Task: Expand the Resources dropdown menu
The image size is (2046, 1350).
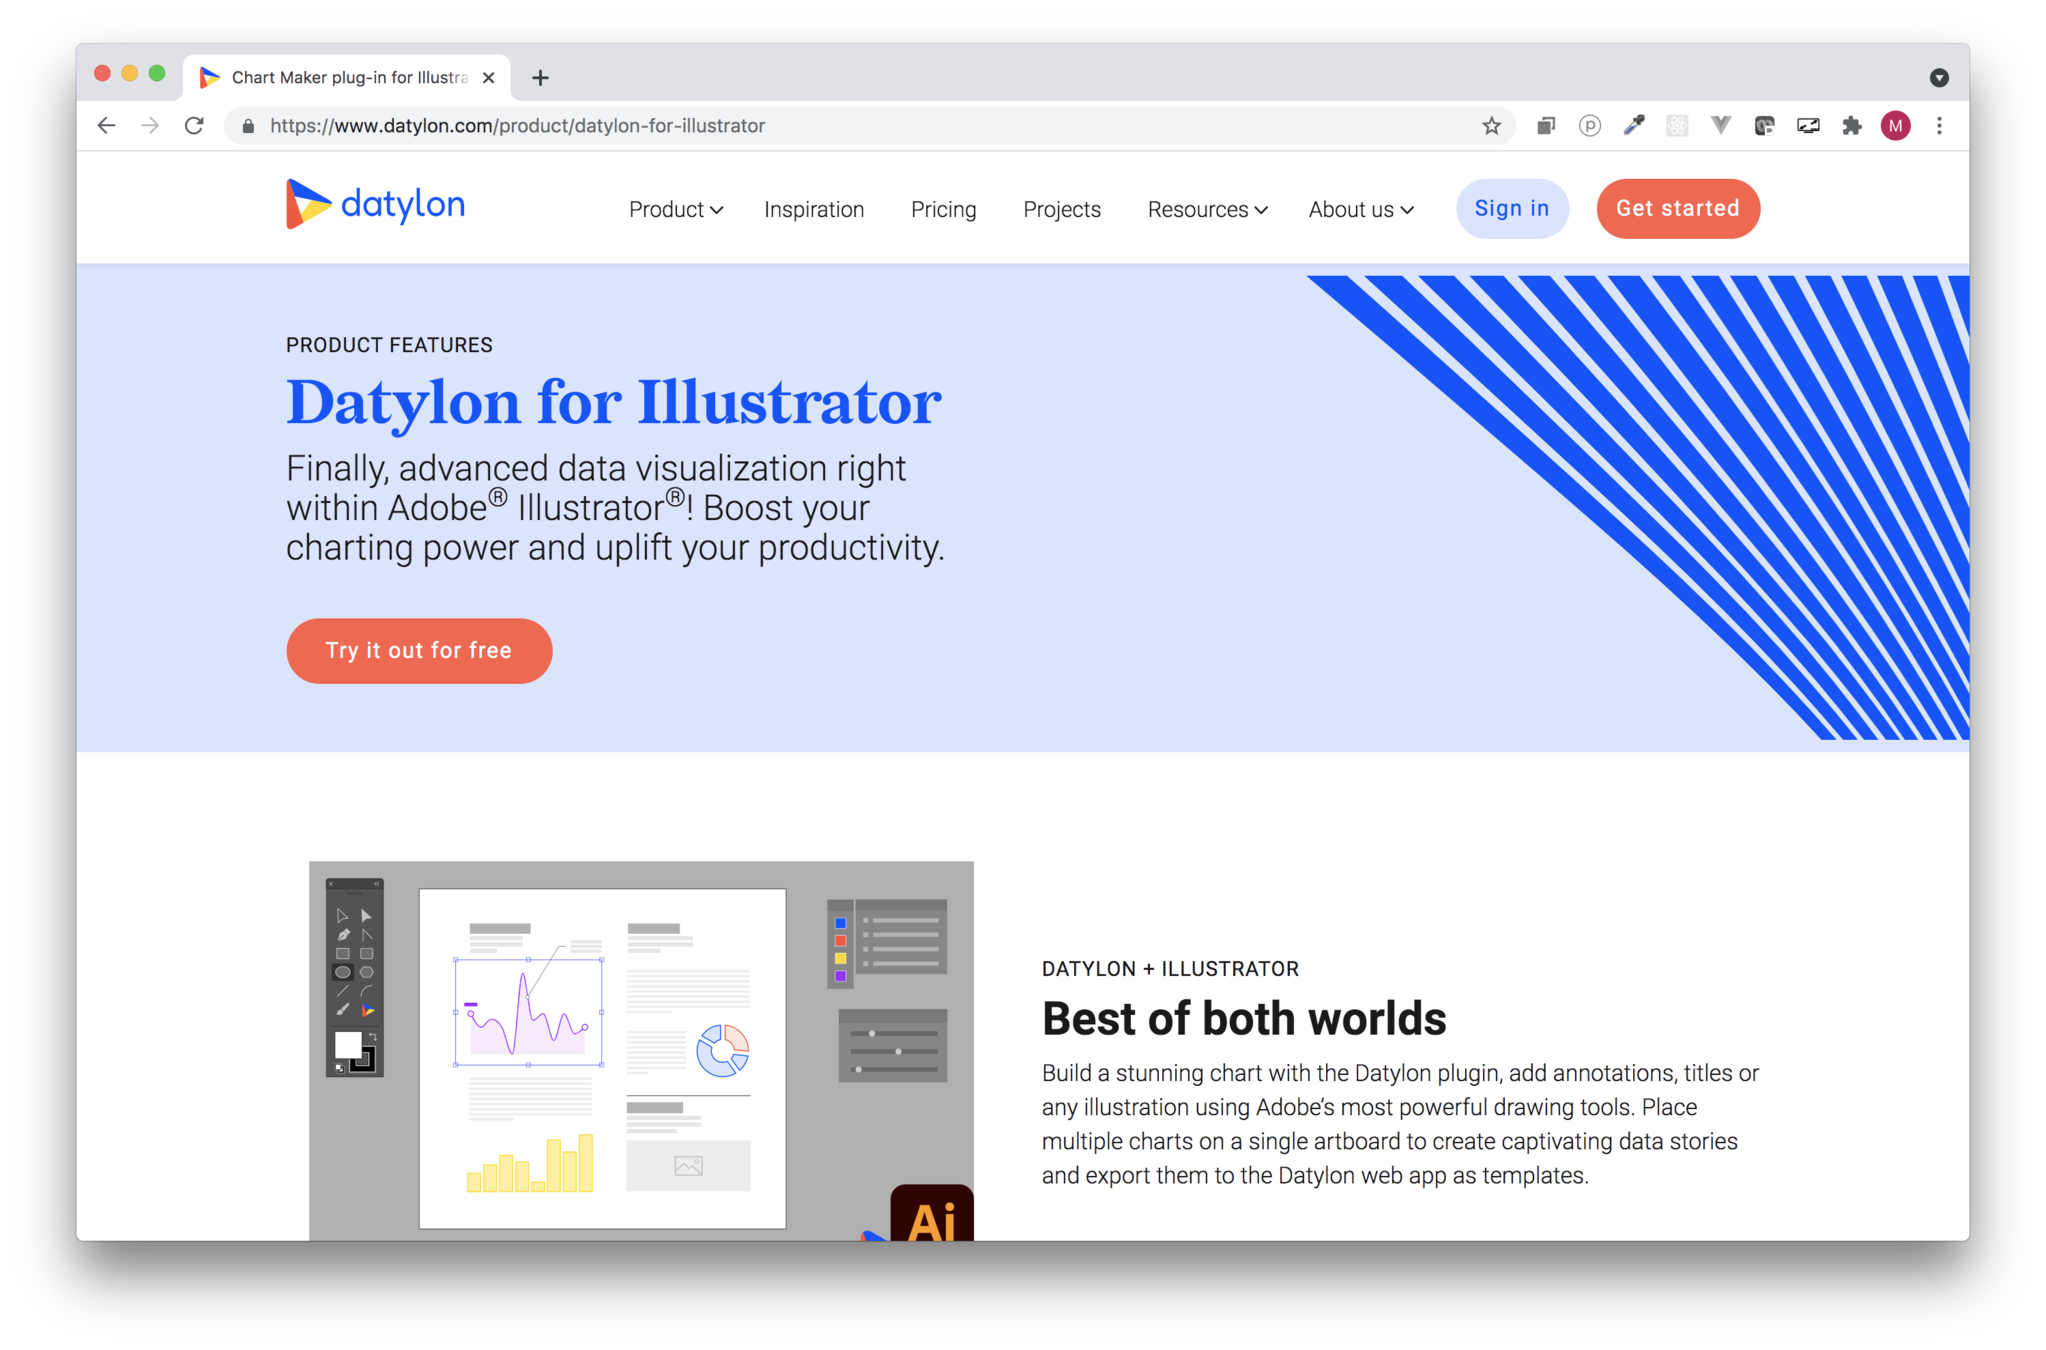Action: [1207, 210]
